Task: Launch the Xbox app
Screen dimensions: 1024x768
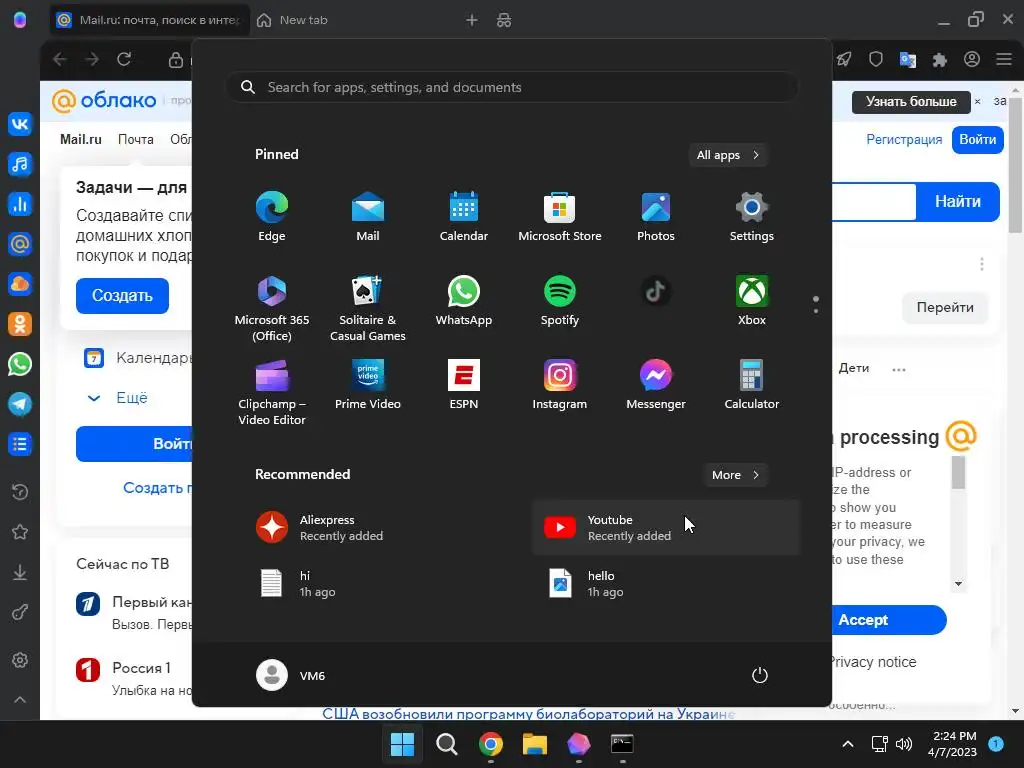Action: (752, 300)
